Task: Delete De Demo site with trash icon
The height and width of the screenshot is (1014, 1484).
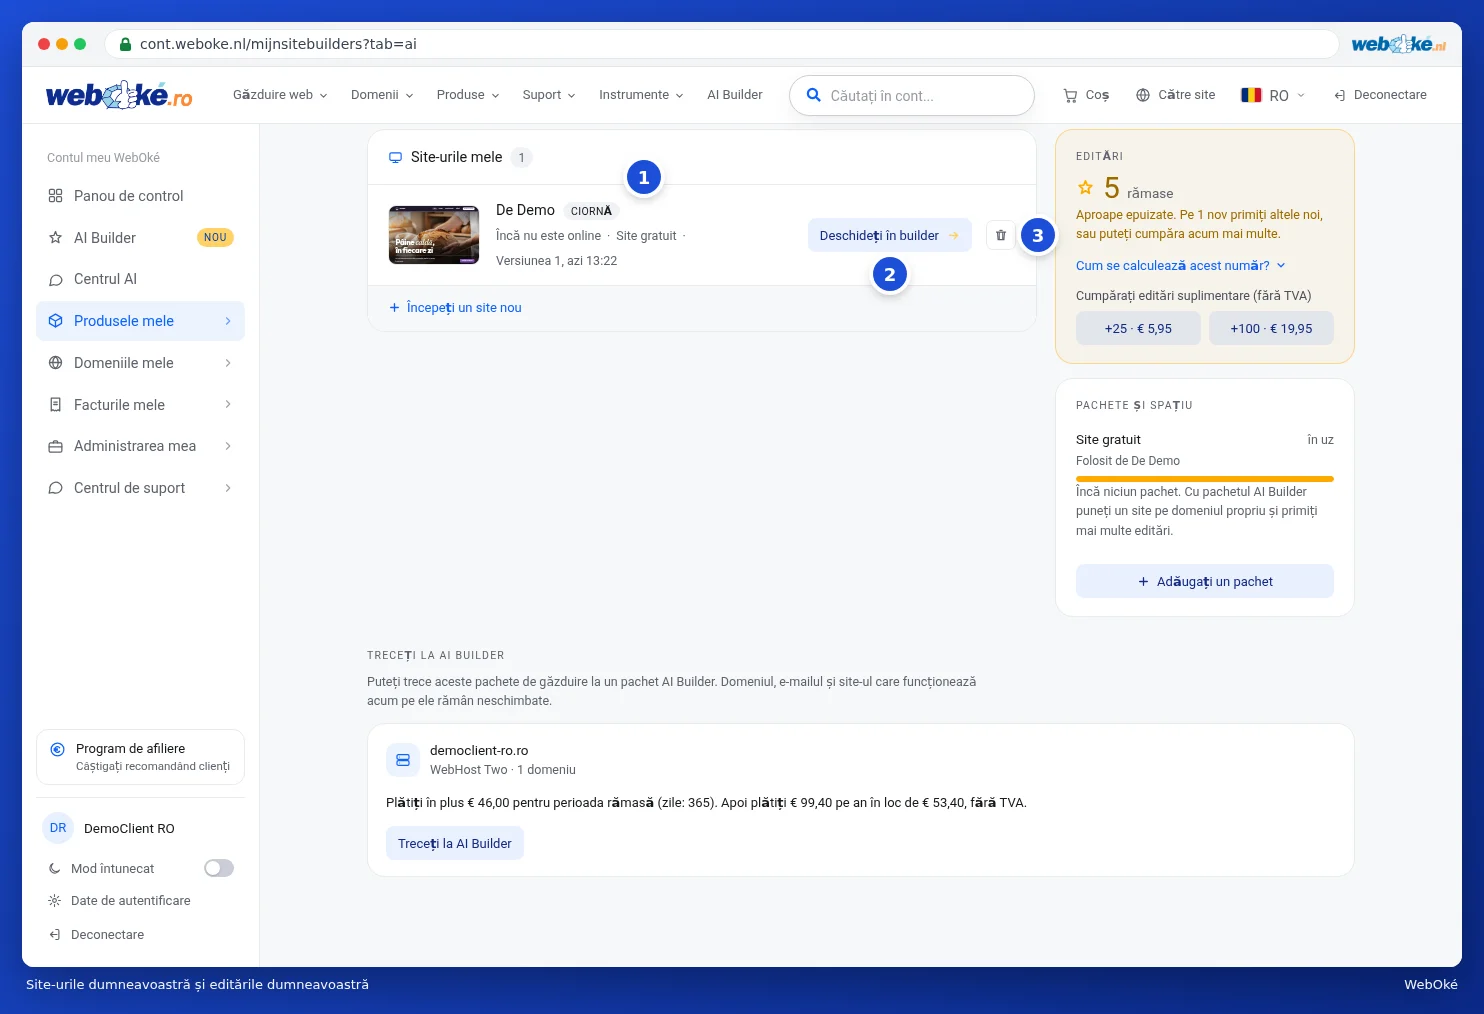Action: (x=1001, y=235)
